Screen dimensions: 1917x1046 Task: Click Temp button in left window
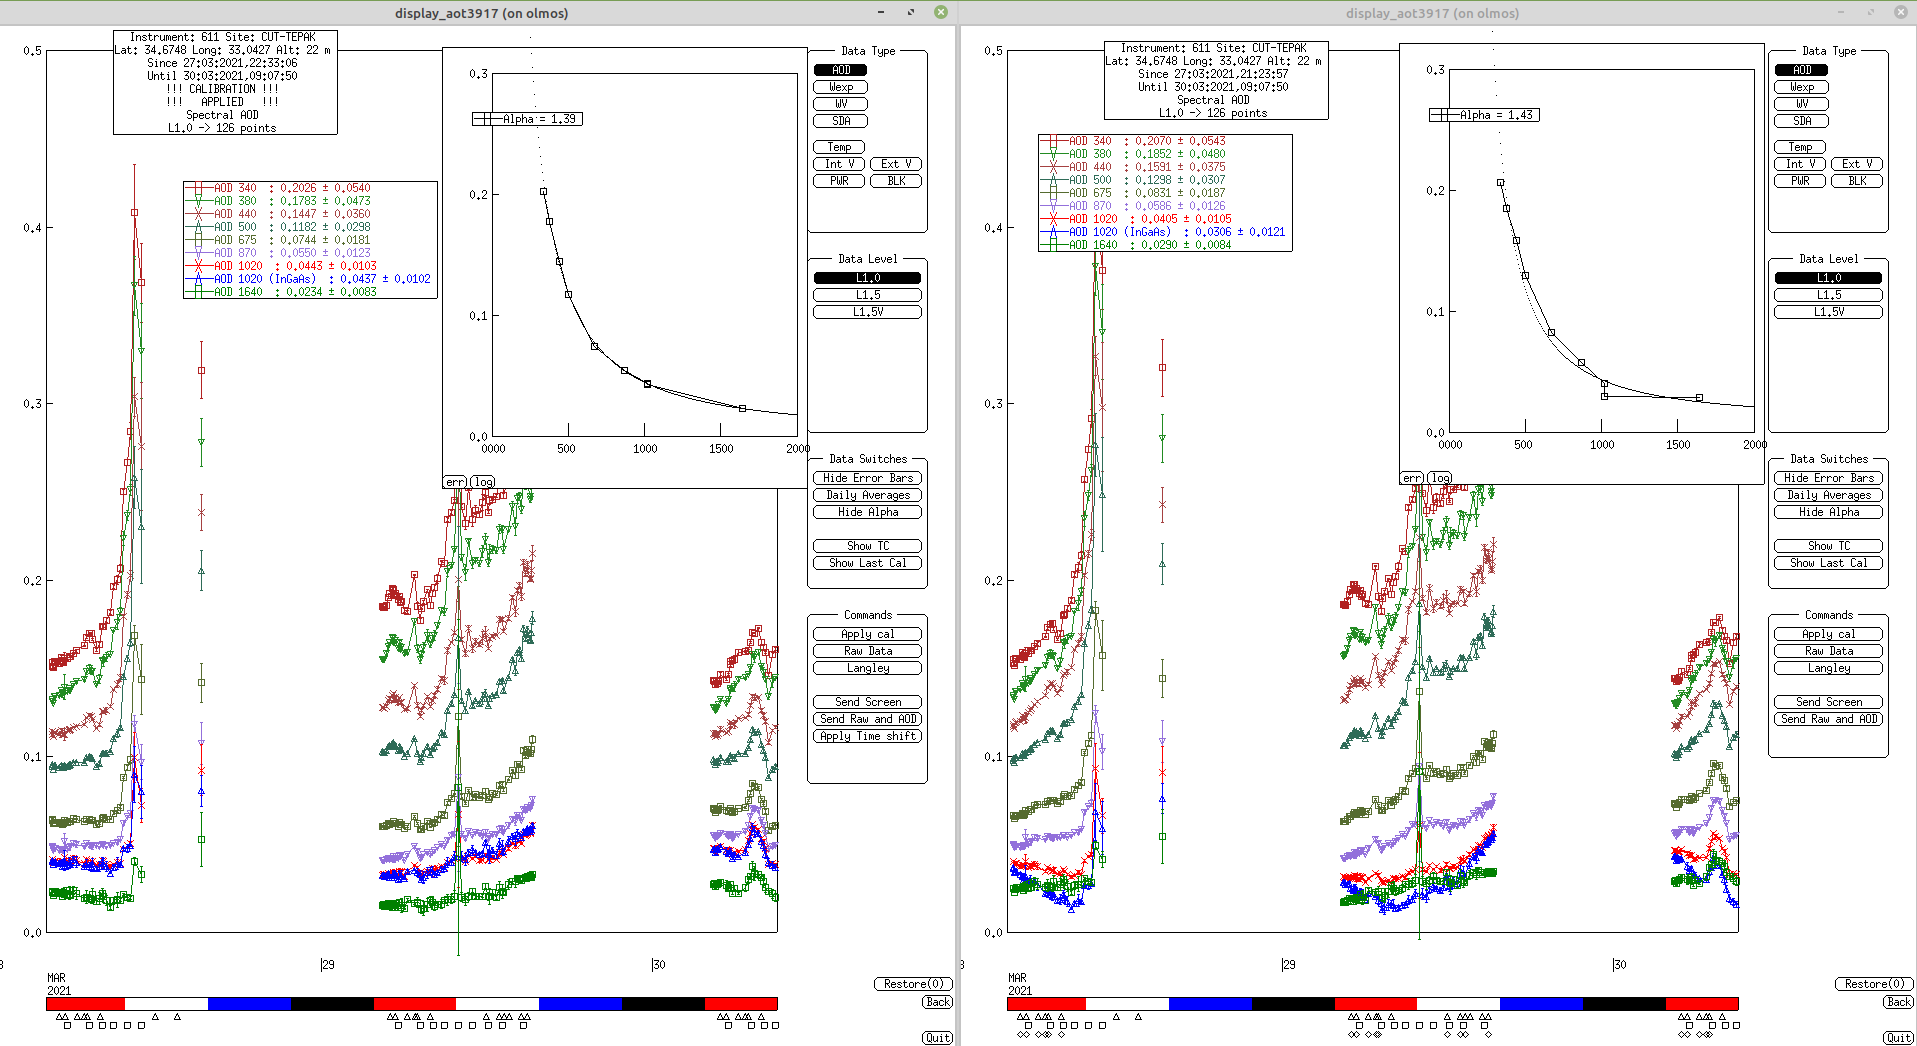coord(838,147)
